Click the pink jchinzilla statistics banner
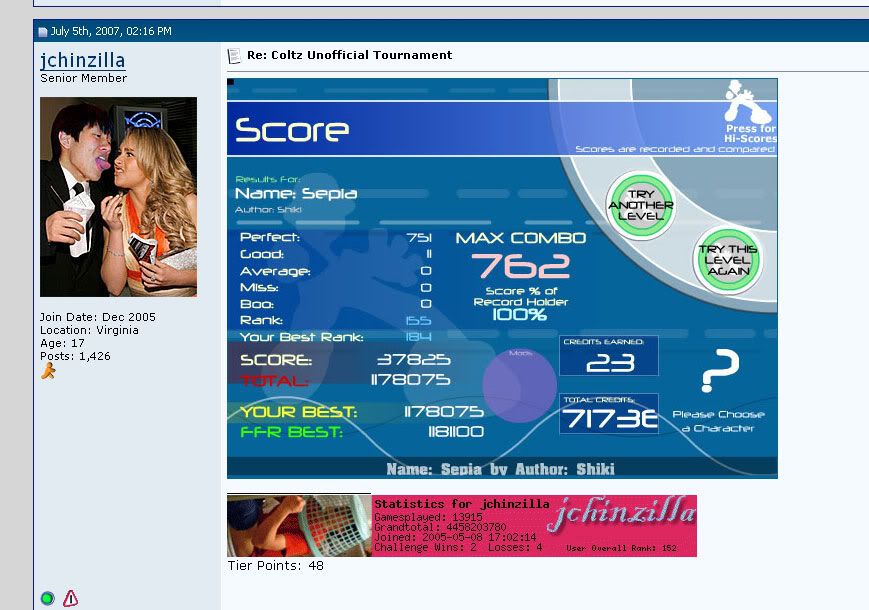This screenshot has width=869, height=610. (x=534, y=525)
